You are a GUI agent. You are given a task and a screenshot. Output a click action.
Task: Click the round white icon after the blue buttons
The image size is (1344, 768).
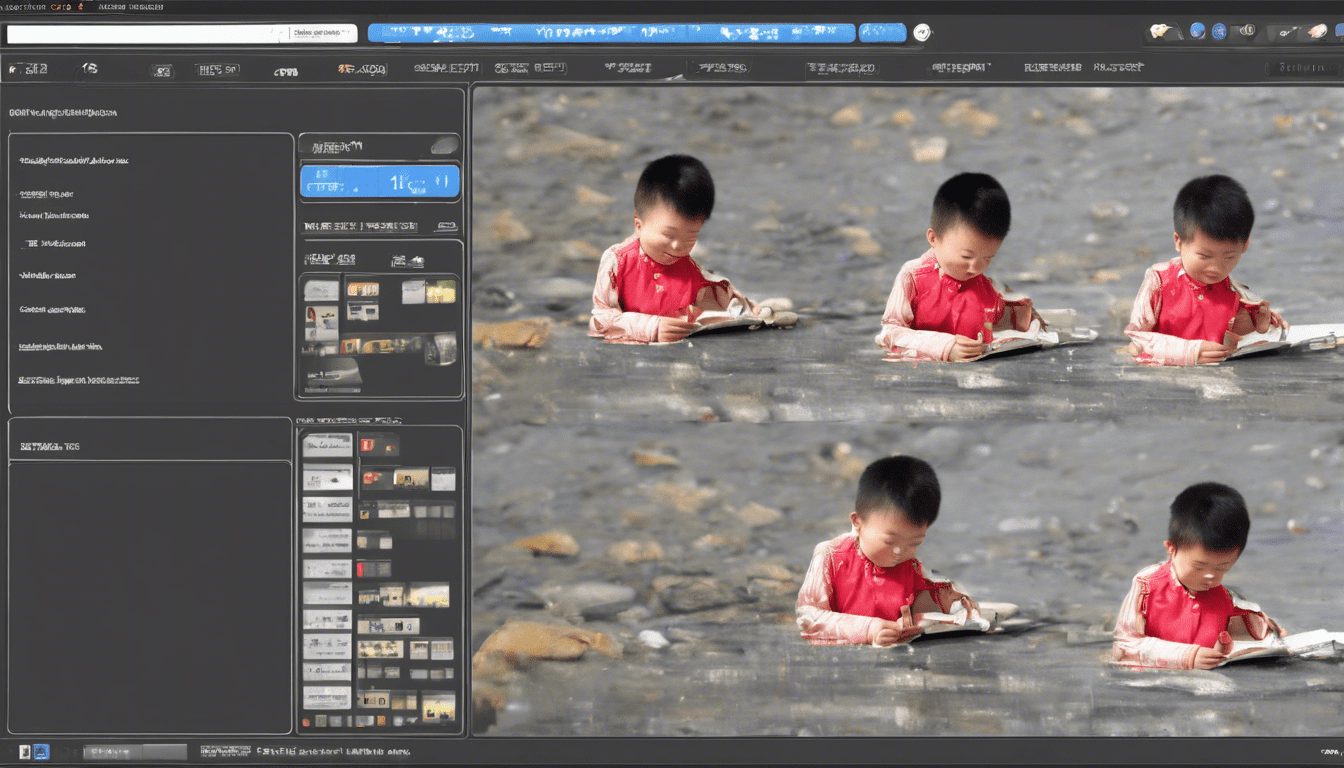pos(922,33)
